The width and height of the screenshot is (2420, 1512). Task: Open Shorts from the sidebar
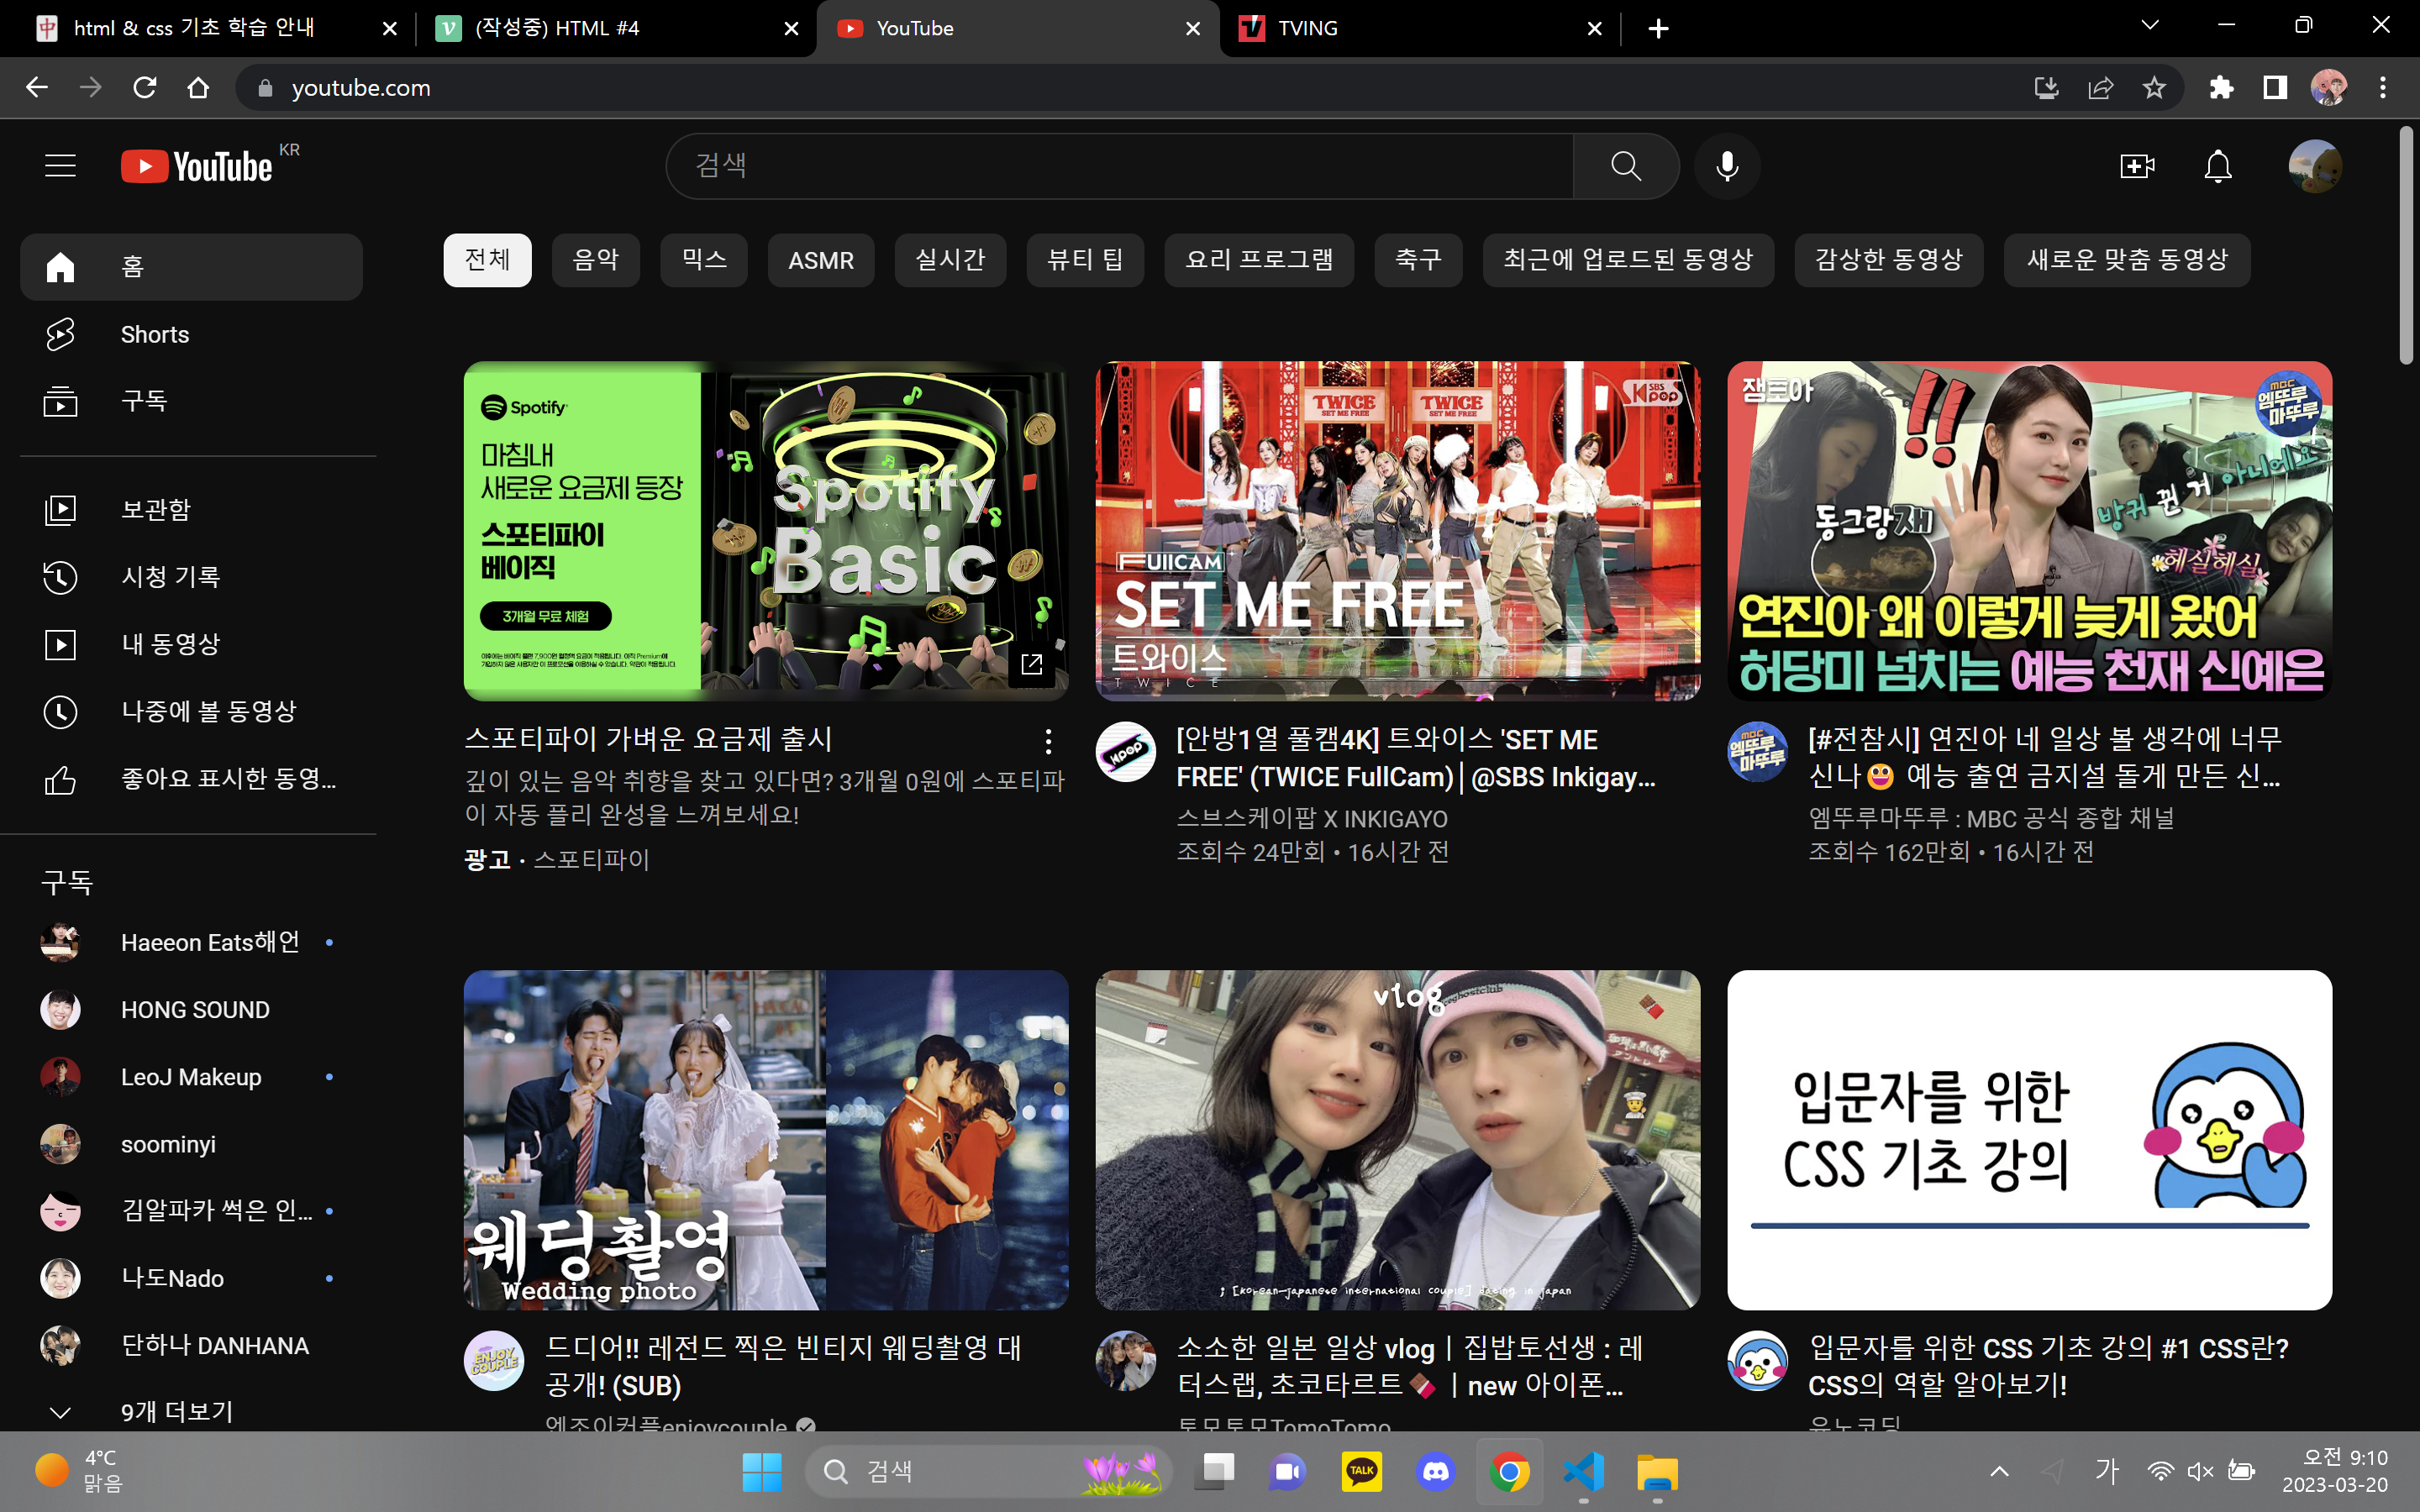(x=154, y=334)
